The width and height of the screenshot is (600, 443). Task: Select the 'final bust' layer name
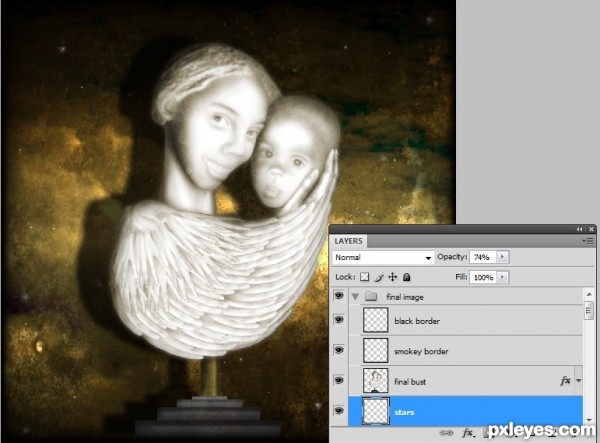tap(410, 381)
